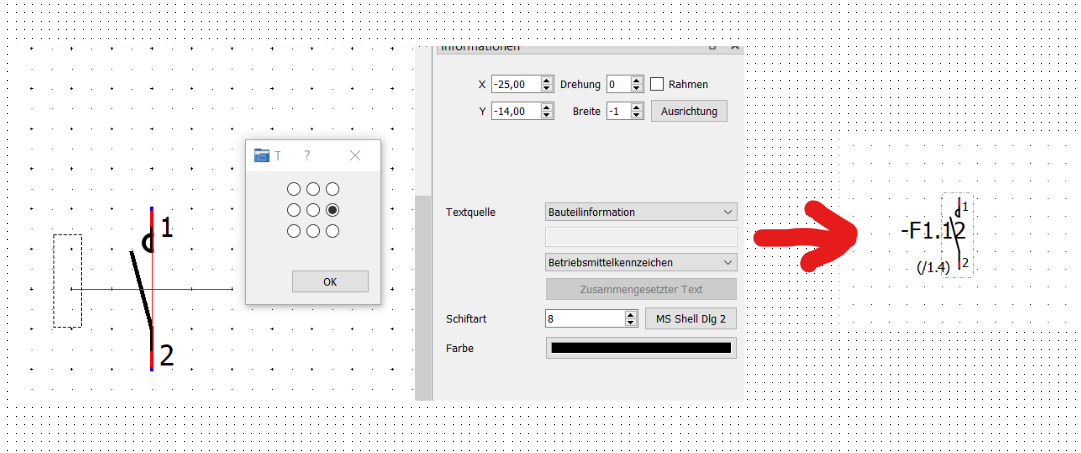The width and height of the screenshot is (1081, 453).
Task: Click the selected middle-right alignment radio button
Action: [332, 210]
